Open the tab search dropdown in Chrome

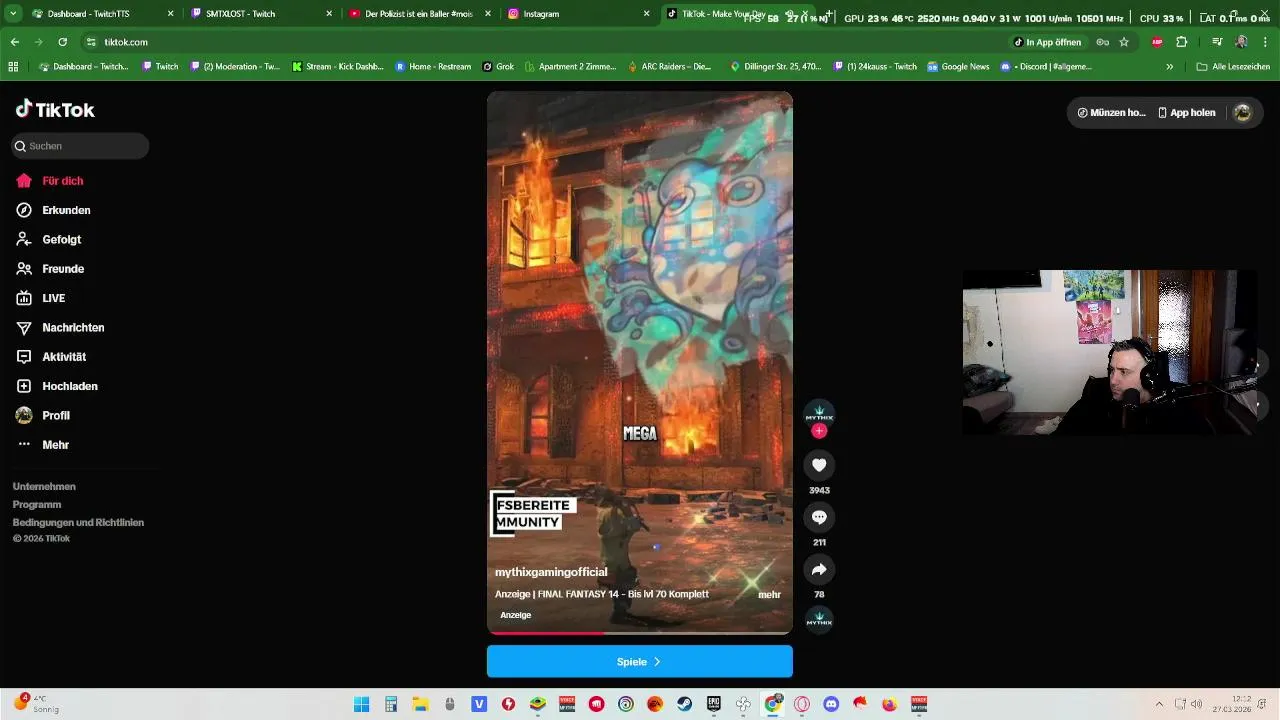point(13,14)
